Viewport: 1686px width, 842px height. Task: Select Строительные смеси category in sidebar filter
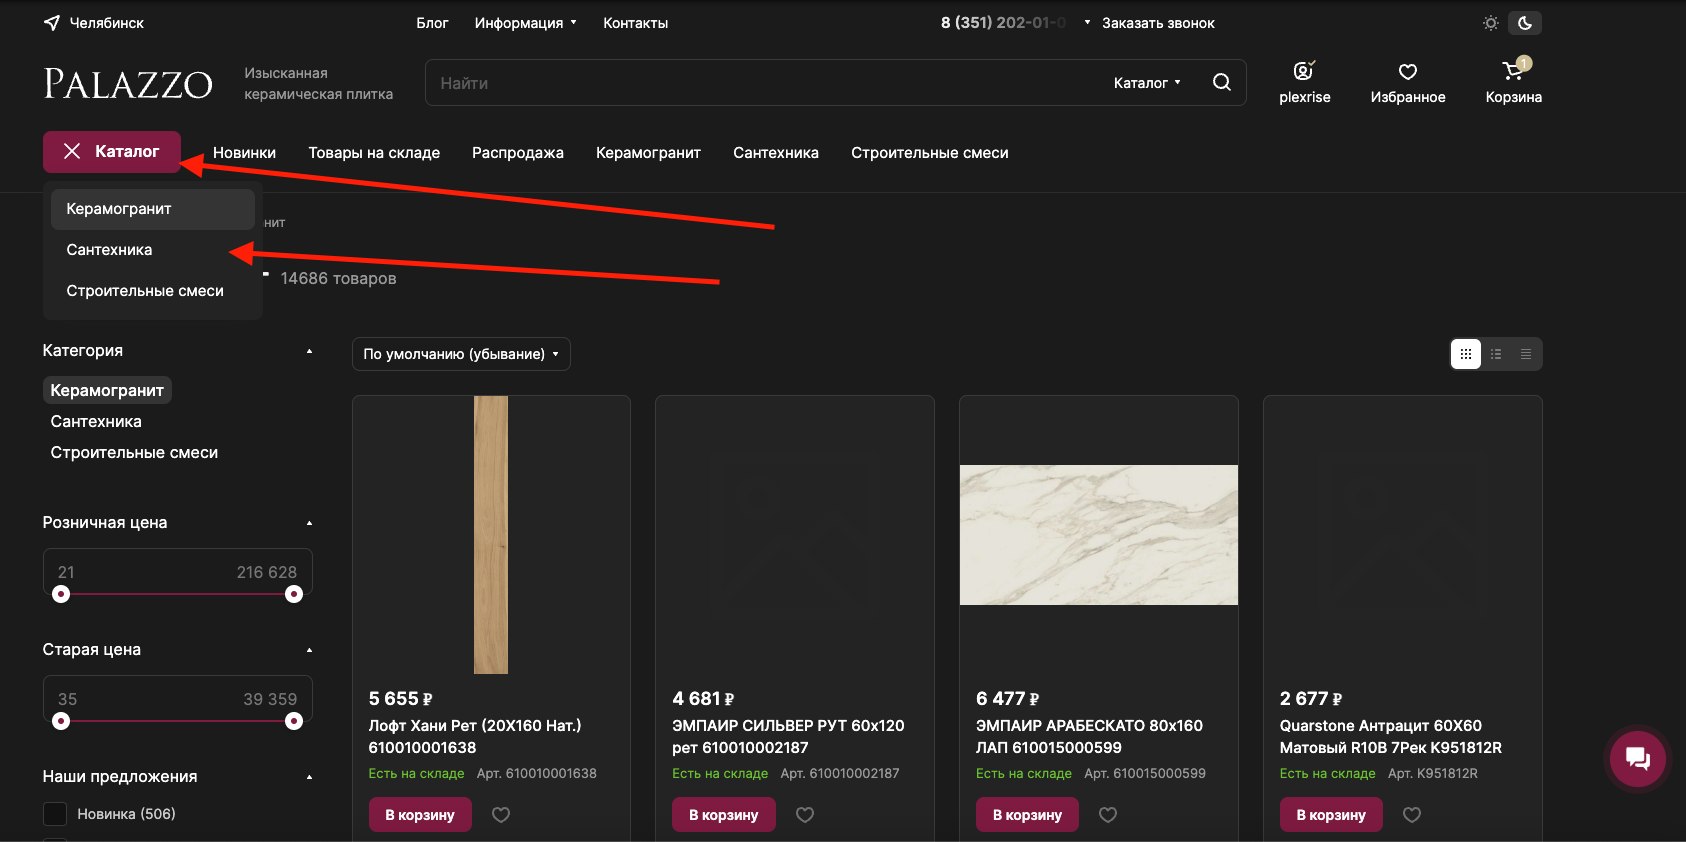[x=134, y=453]
